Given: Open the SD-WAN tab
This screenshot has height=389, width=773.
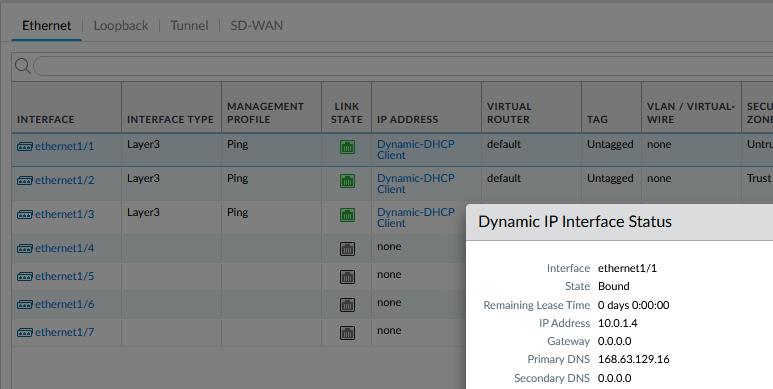Looking at the screenshot, I should click(x=257, y=26).
